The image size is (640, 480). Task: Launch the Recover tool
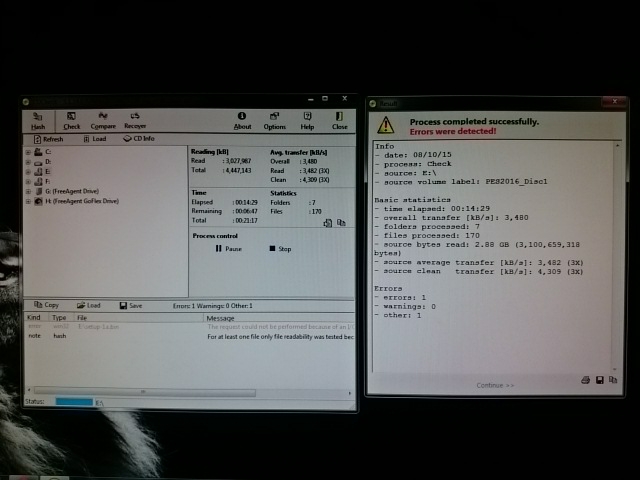pos(135,120)
